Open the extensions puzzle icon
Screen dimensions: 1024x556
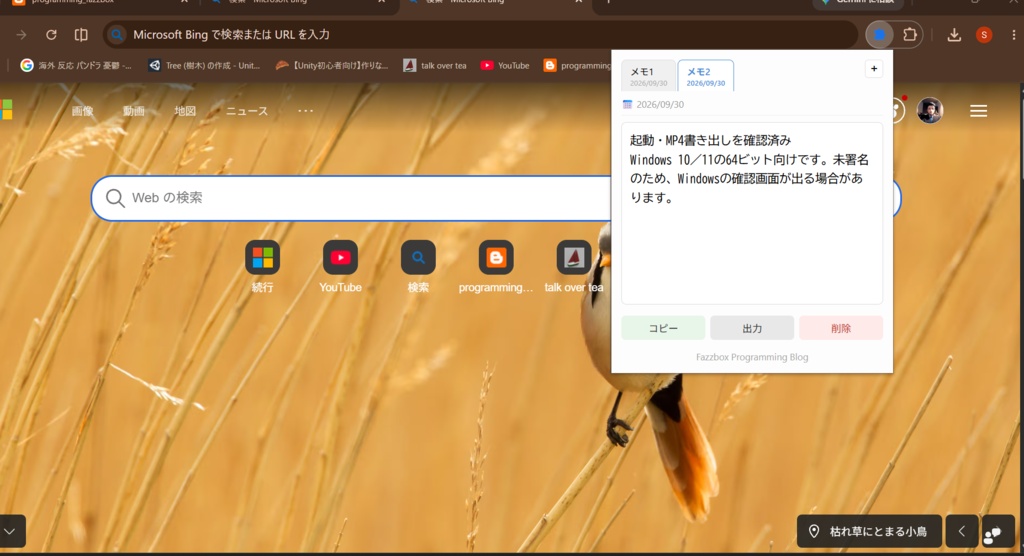point(910,35)
